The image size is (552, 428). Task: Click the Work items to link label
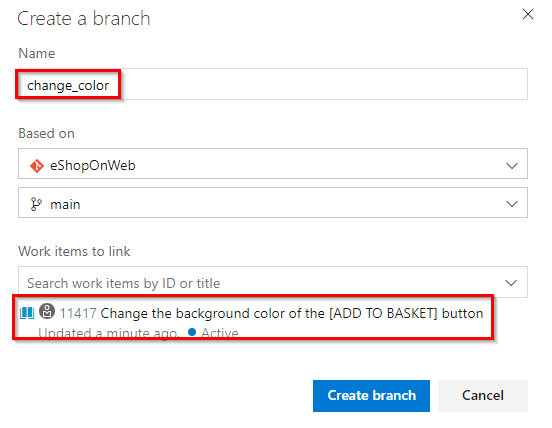74,251
